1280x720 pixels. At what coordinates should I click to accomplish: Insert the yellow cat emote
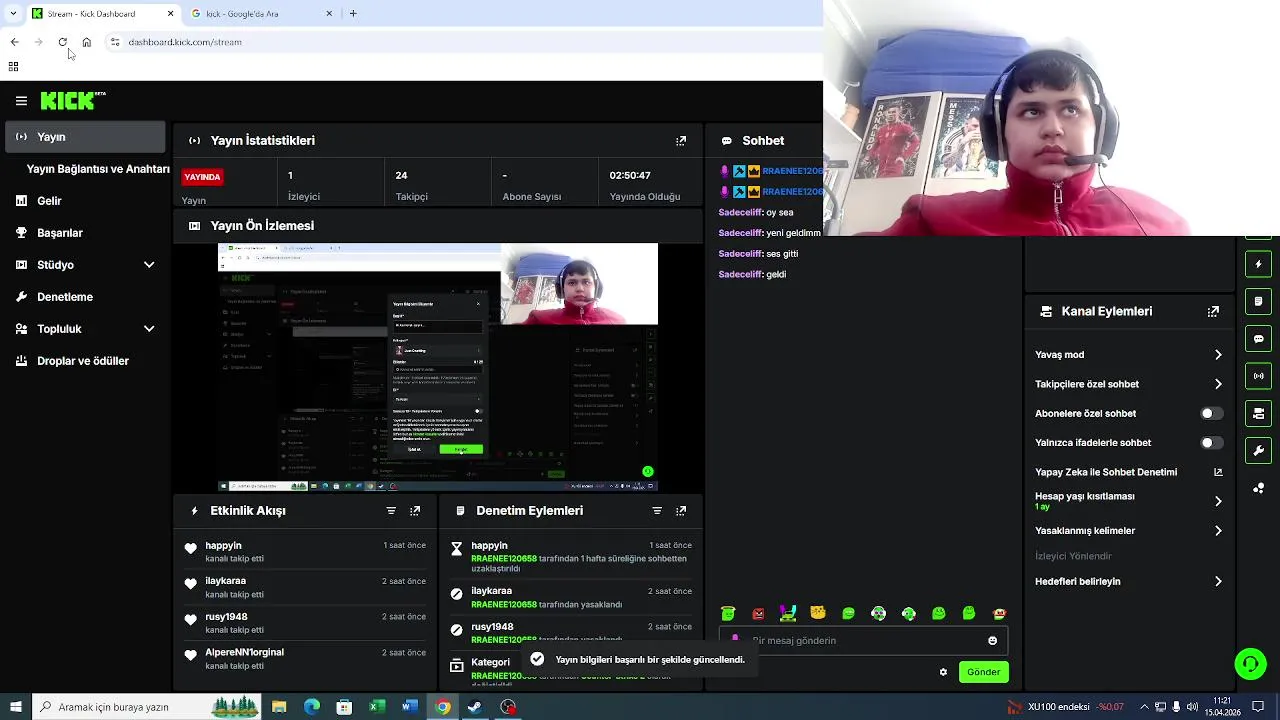[818, 613]
